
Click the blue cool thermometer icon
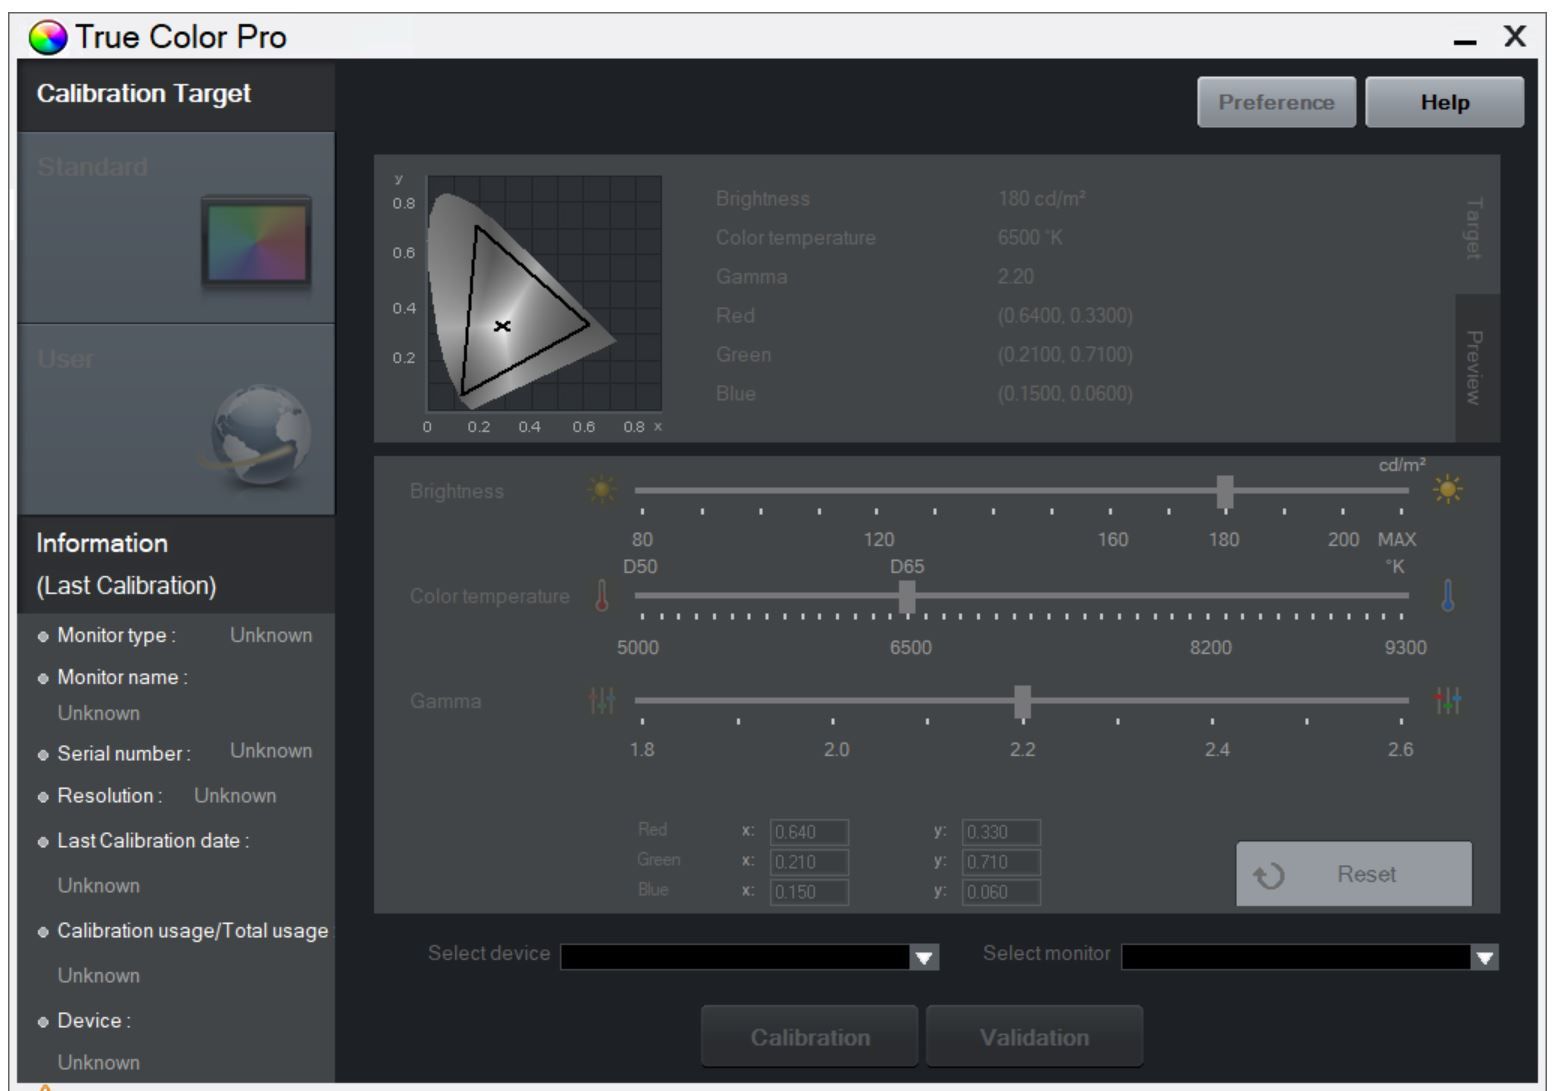pos(1447,596)
